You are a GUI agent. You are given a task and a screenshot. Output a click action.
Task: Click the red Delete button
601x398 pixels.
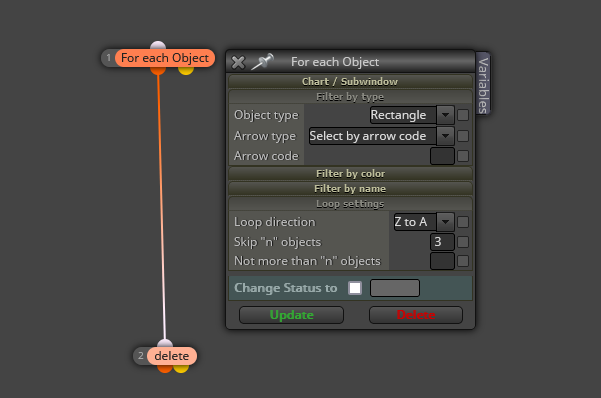click(416, 315)
